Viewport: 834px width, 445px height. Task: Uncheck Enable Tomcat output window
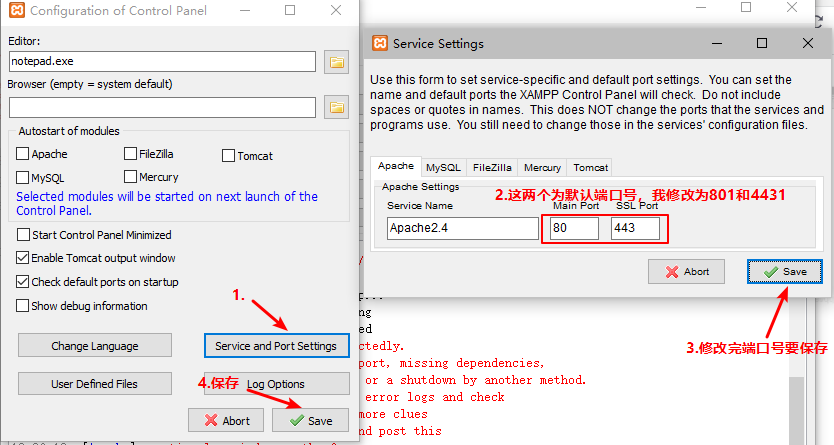22,258
